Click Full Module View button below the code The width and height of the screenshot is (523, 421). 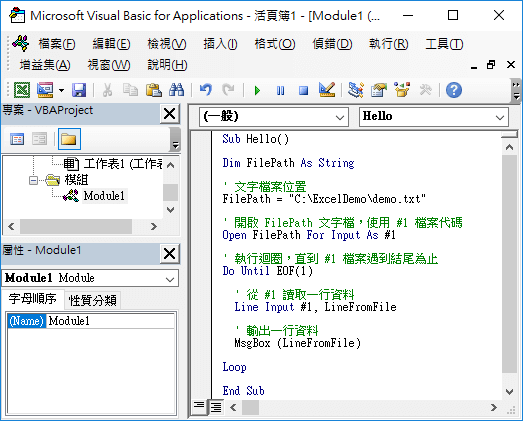[x=216, y=407]
